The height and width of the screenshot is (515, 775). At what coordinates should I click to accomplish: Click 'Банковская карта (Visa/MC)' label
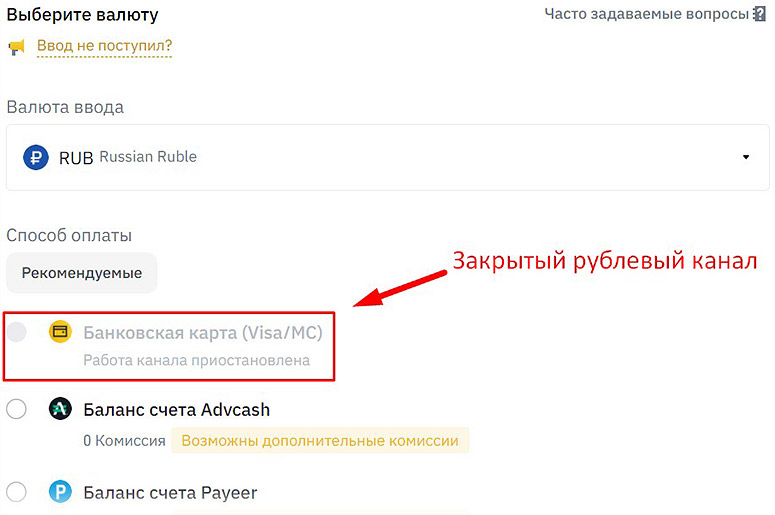click(203, 332)
